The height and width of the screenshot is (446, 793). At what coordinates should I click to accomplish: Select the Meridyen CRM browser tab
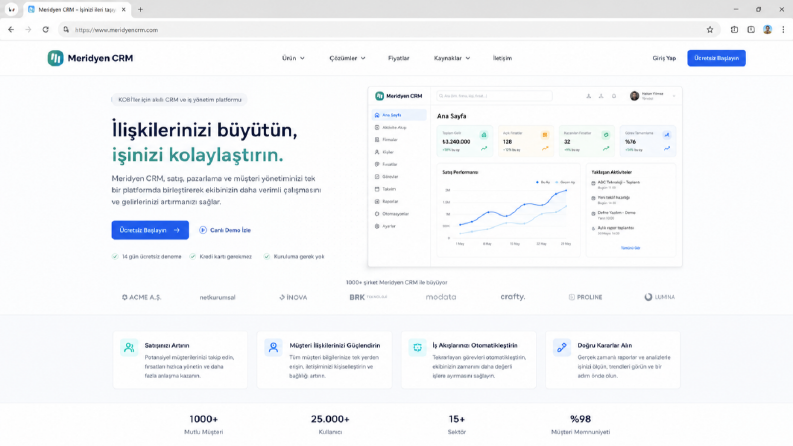pyautogui.click(x=77, y=10)
